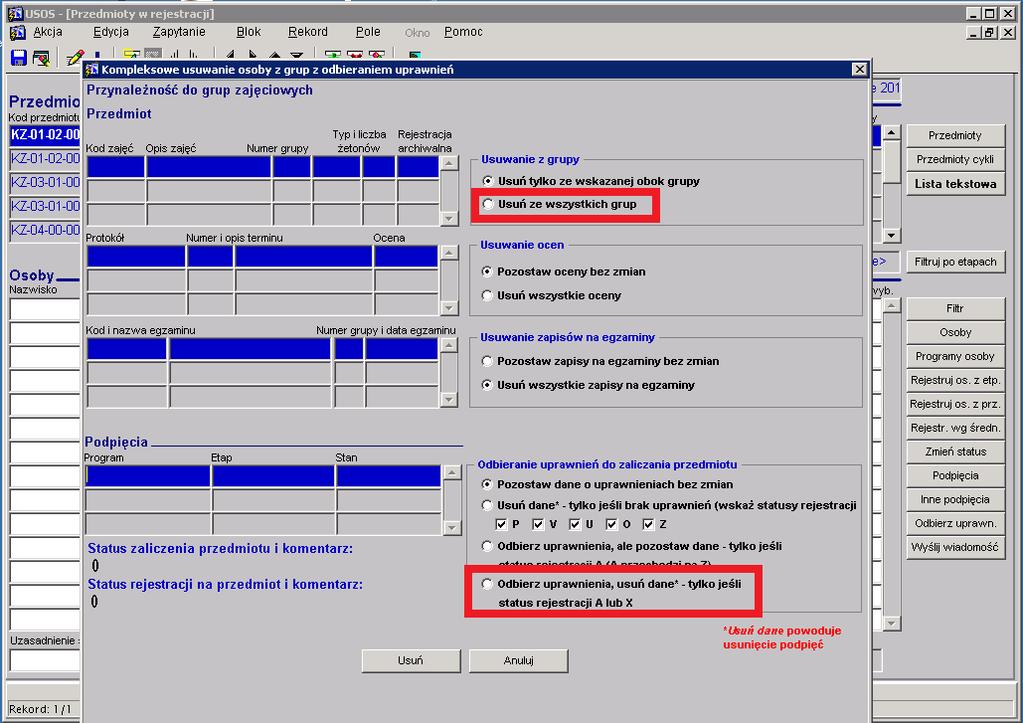Viewport: 1023px width, 723px height.
Task: Click the Zmień status button
Action: pos(955,452)
